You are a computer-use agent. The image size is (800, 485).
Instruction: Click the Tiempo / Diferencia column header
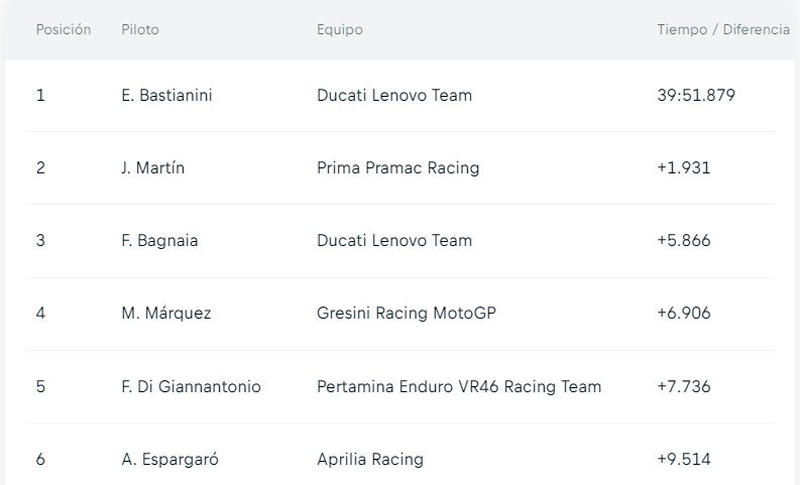coord(723,30)
